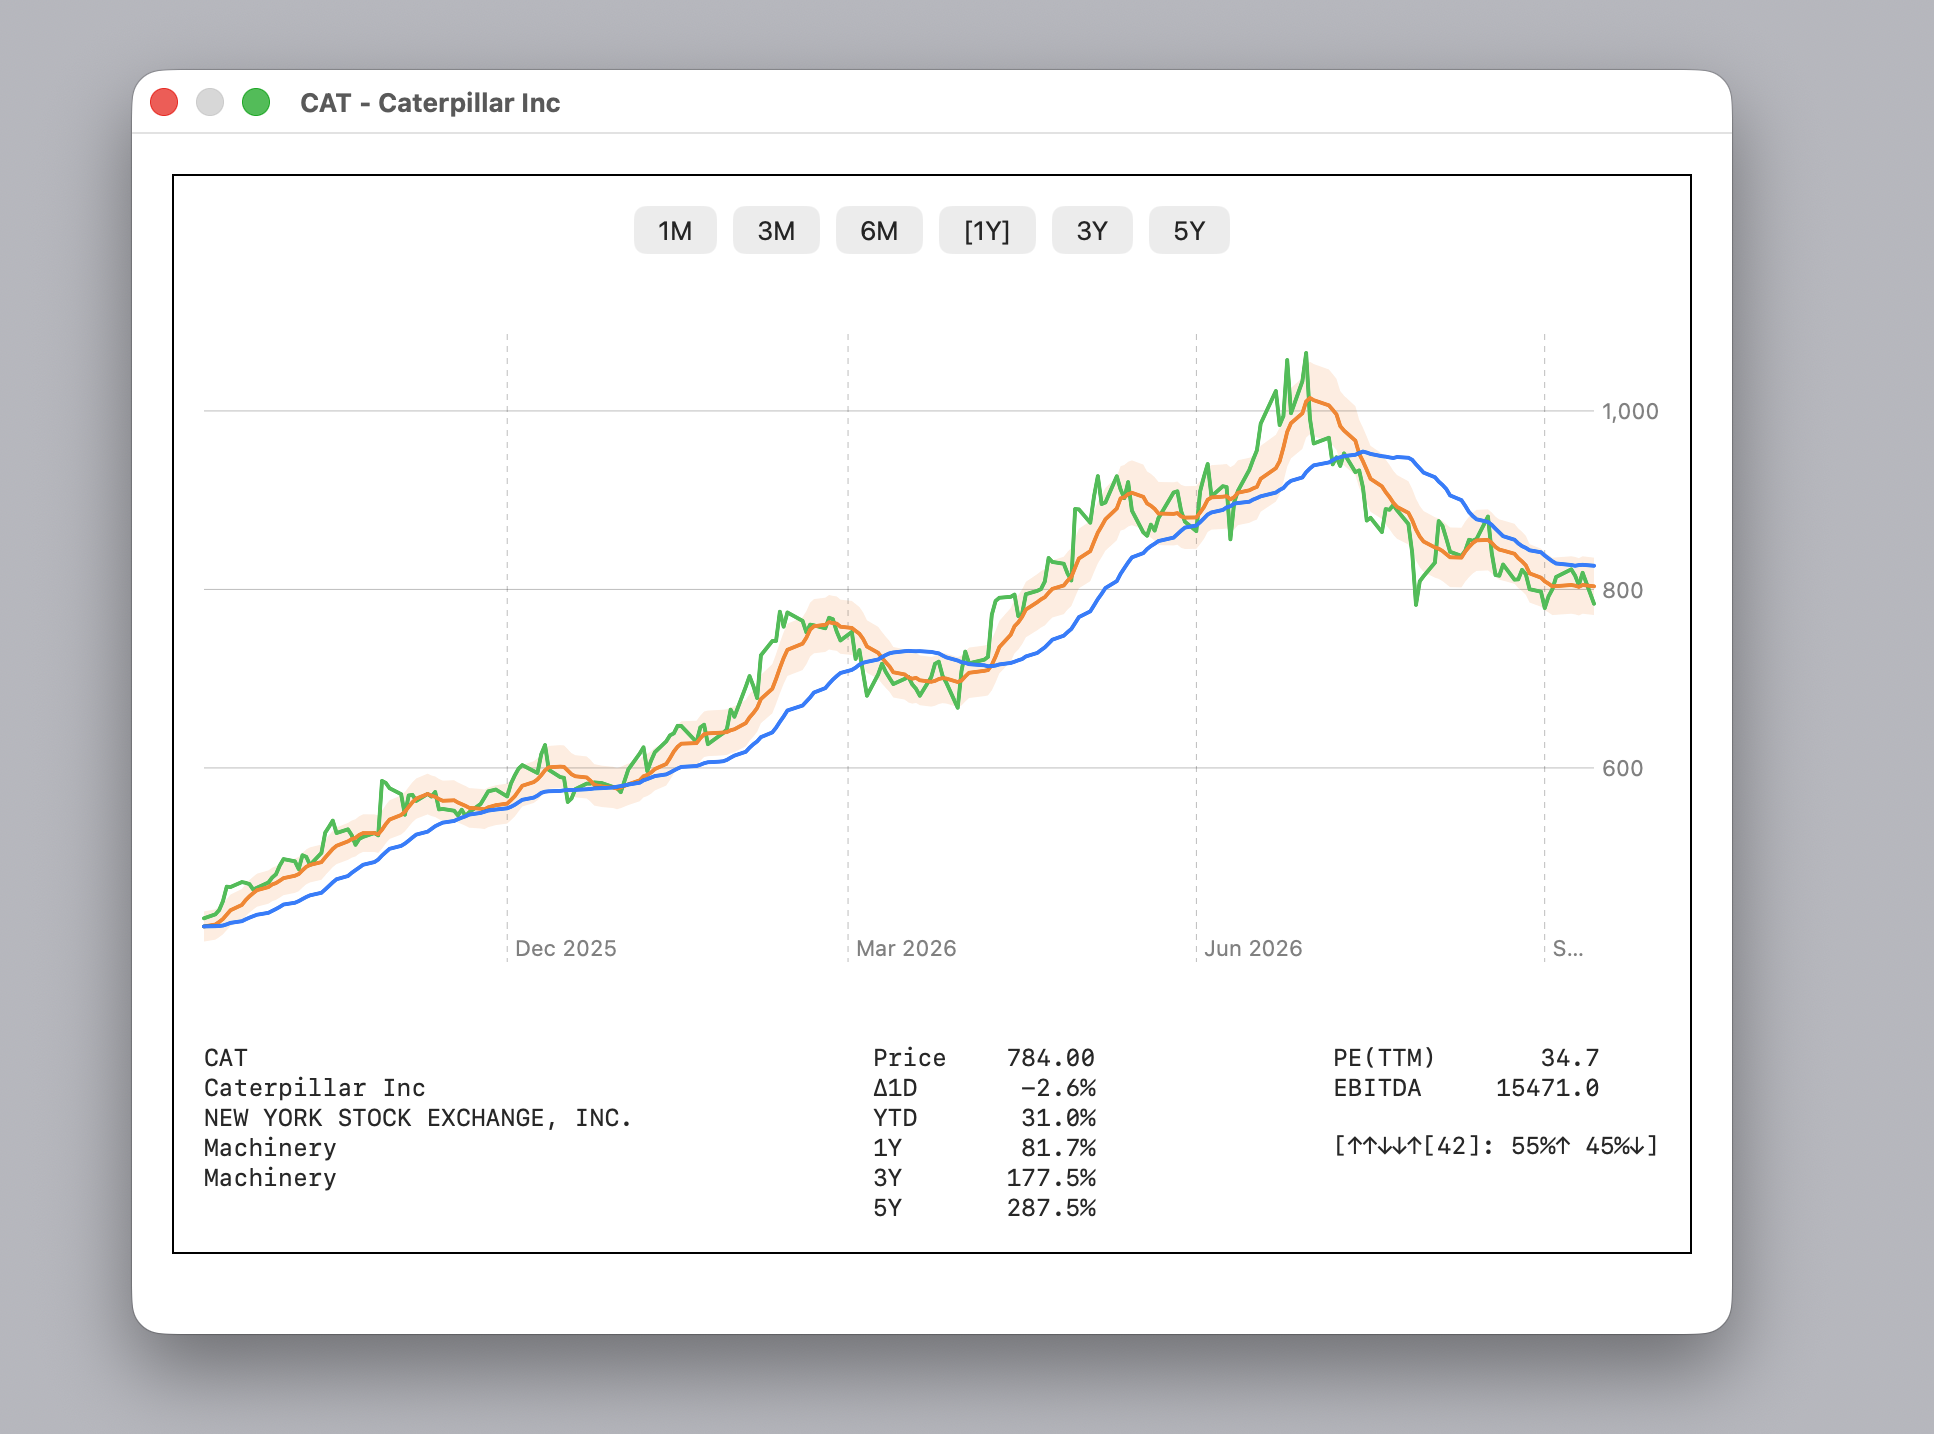Choose the 6M time range

pos(879,231)
